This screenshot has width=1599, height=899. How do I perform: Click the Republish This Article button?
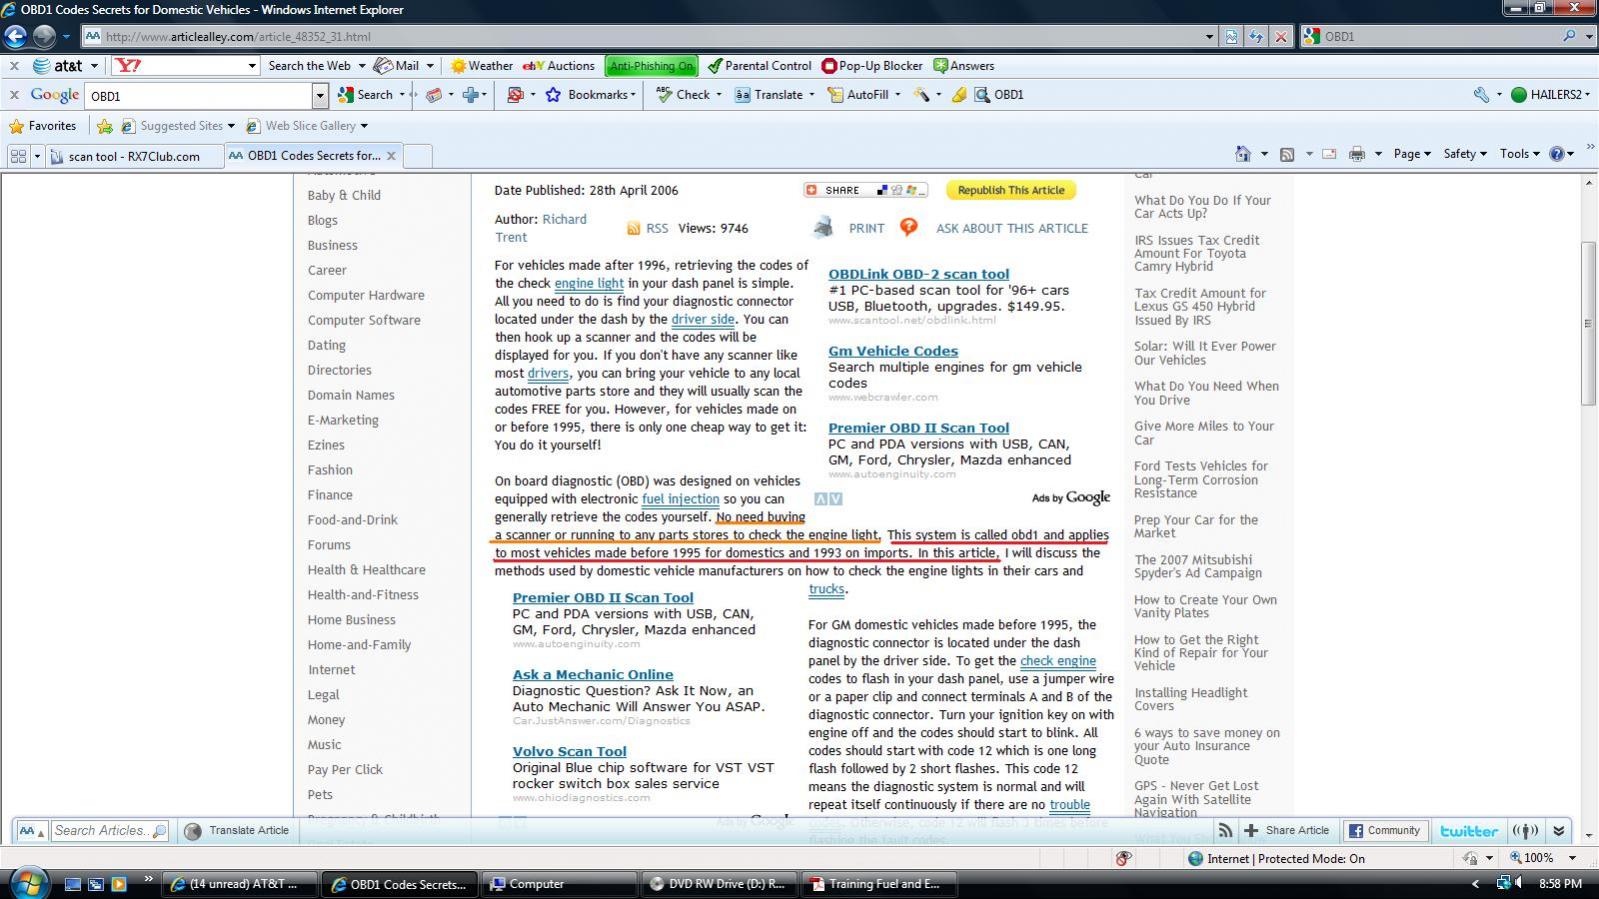[1010, 190]
